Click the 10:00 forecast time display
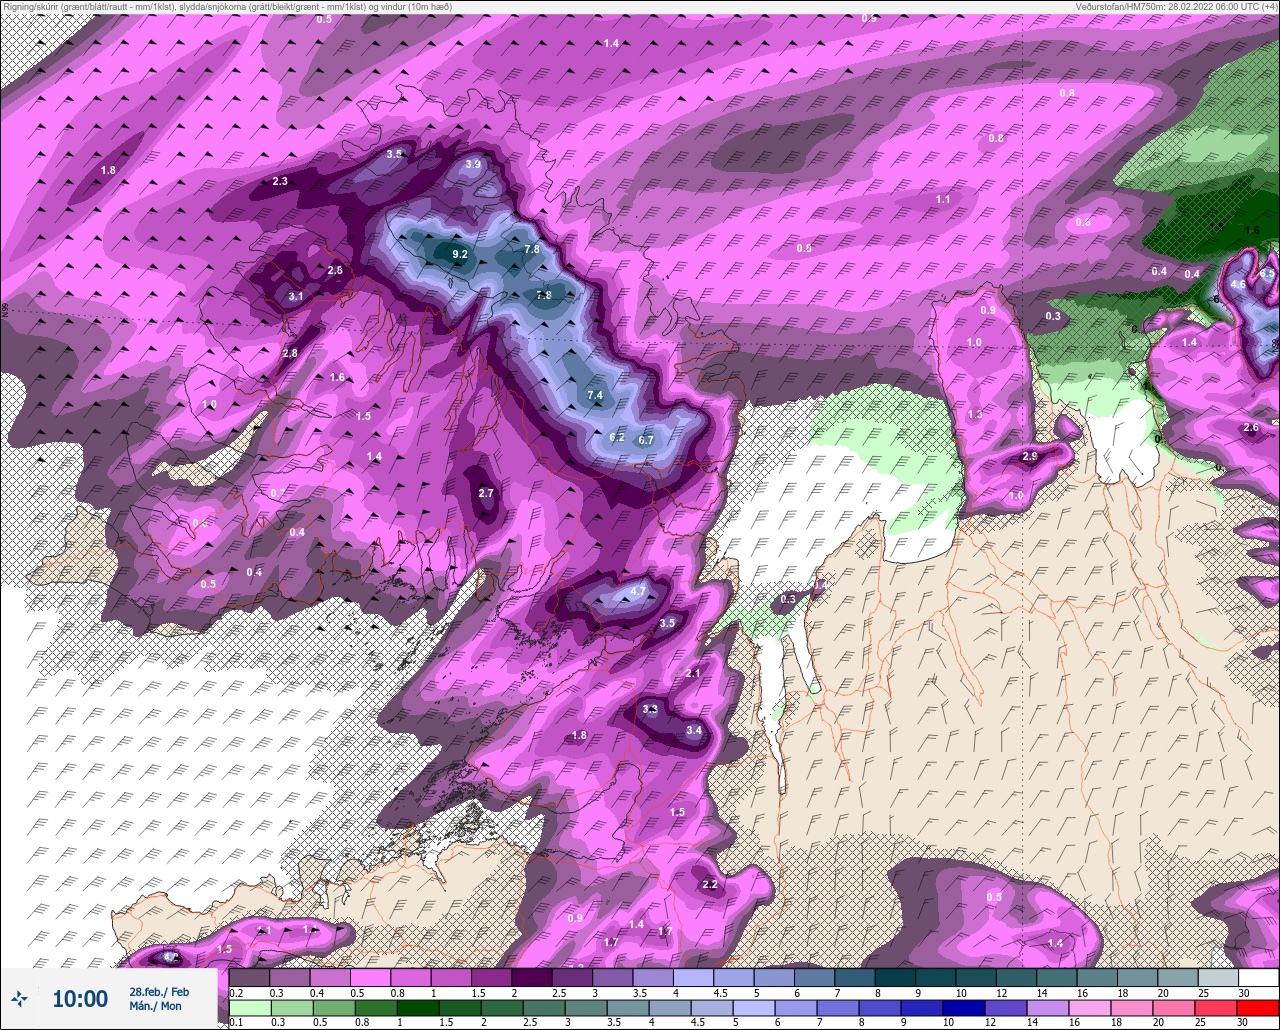Screen dimensions: 1280x1030 point(80,998)
